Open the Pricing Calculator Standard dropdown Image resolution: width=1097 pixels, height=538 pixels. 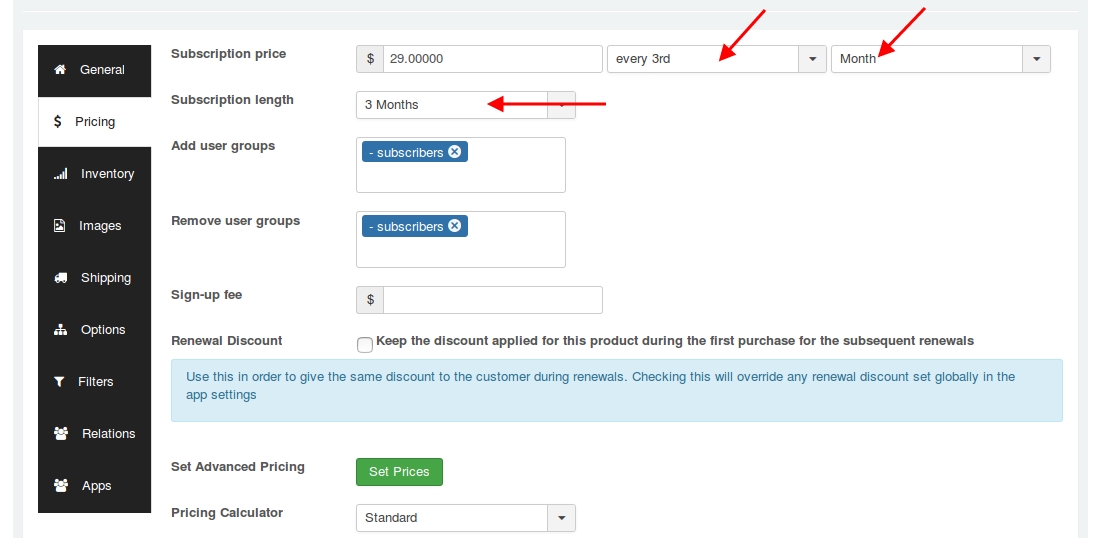(561, 518)
